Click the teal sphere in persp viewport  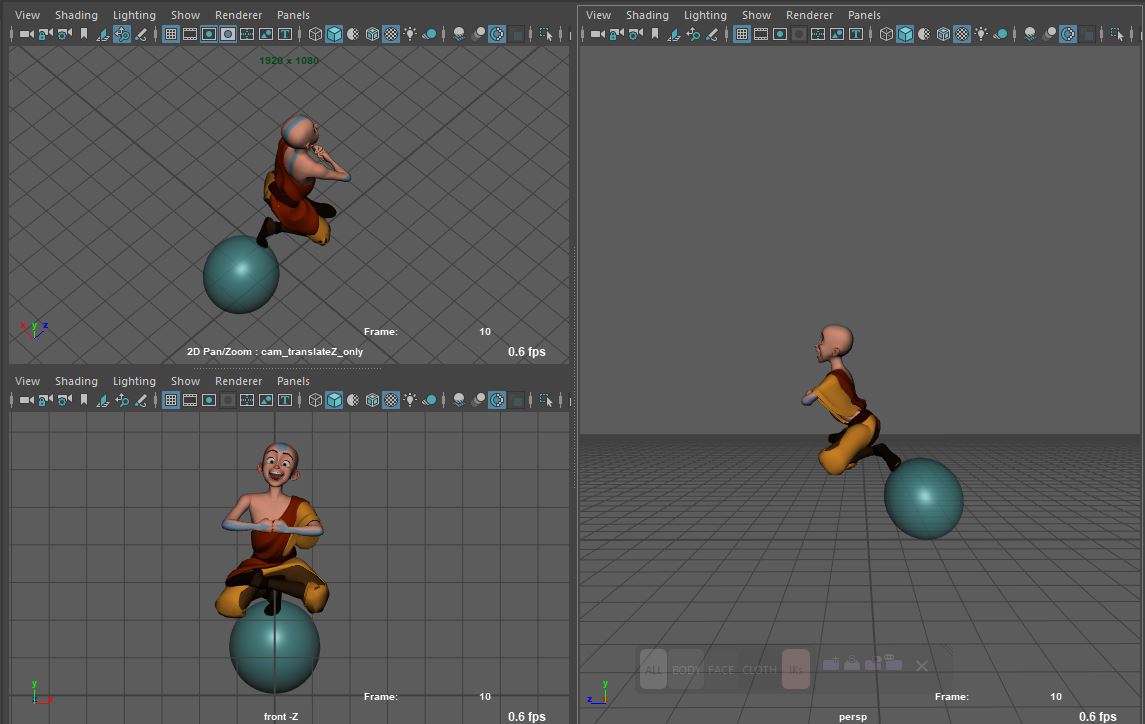[x=924, y=498]
